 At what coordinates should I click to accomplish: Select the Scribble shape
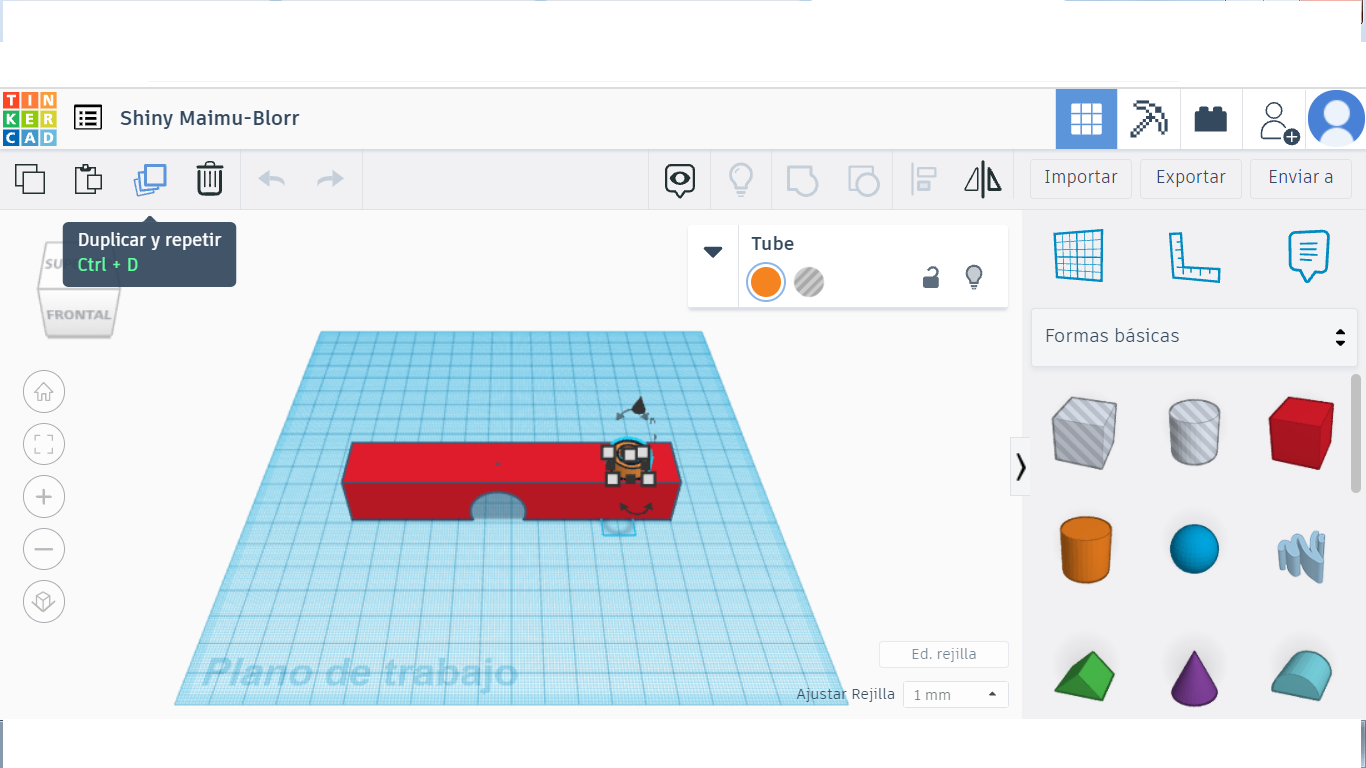1301,555
